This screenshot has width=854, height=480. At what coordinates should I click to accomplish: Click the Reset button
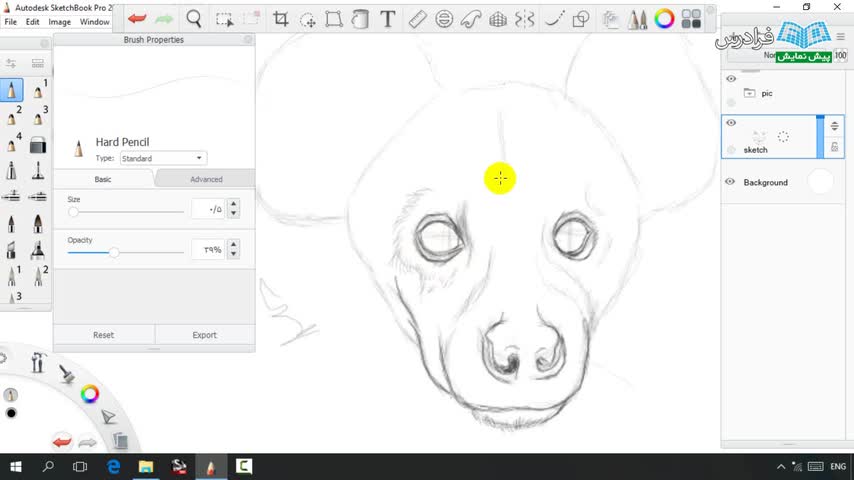tap(103, 335)
